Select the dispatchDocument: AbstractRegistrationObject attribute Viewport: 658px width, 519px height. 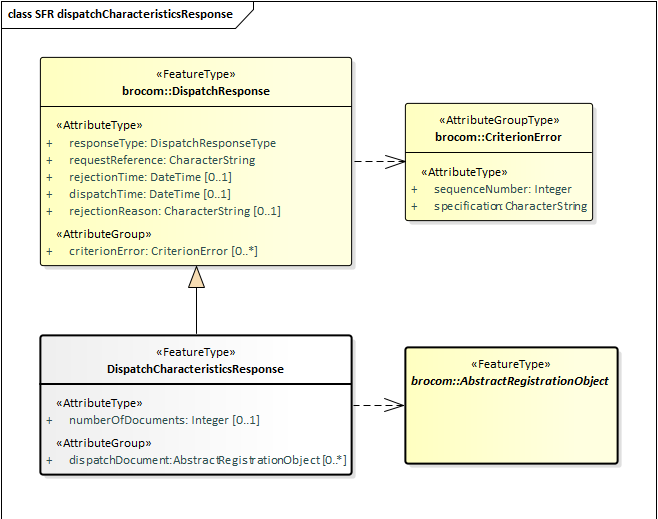coord(208,460)
